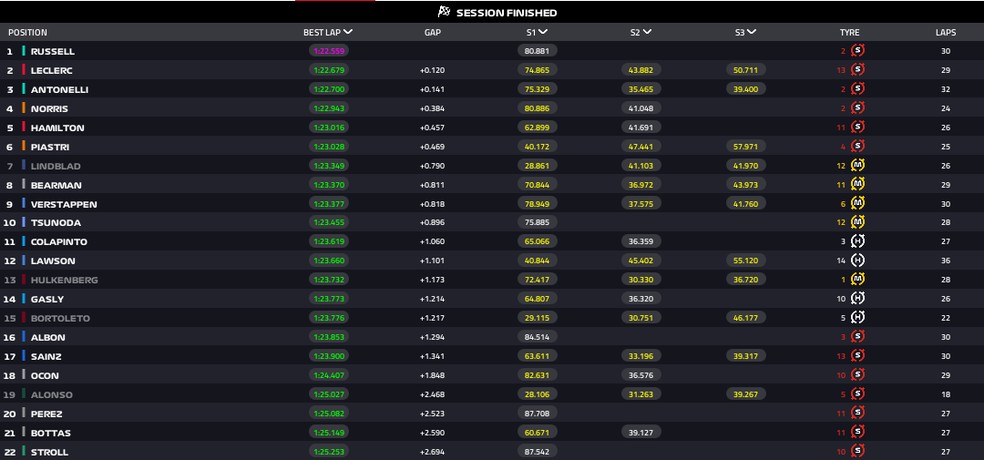Image resolution: width=984 pixels, height=460 pixels.
Task: Click Antonelli's soft tyre icon
Action: click(x=857, y=89)
